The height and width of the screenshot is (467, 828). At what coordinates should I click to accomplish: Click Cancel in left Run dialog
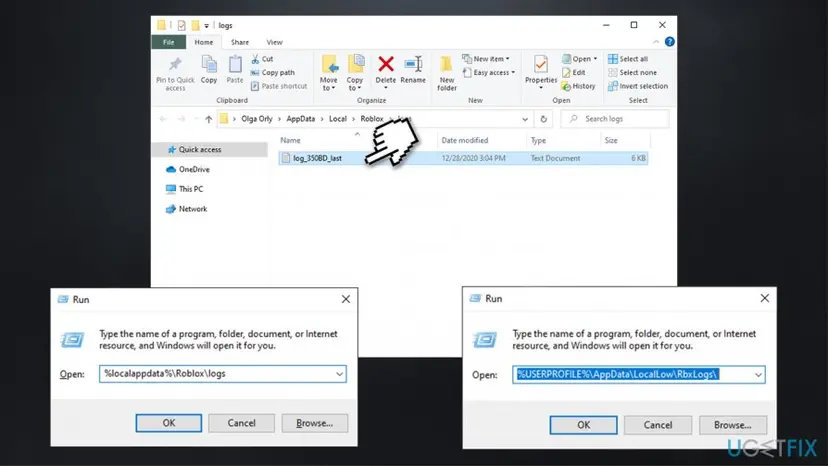pyautogui.click(x=241, y=423)
